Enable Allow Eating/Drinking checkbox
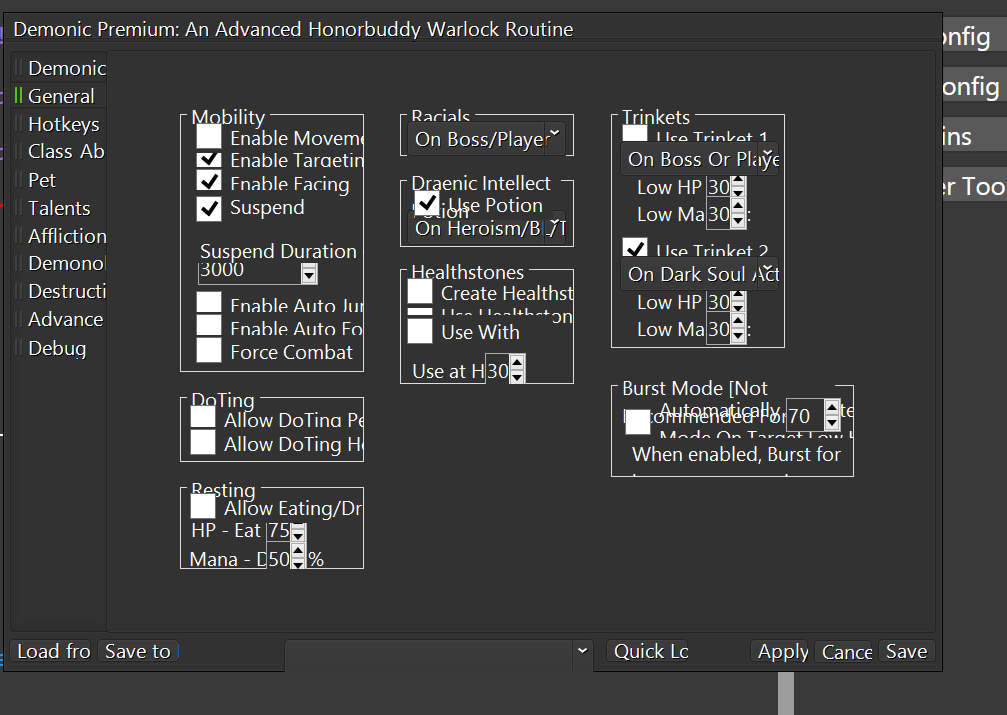Viewport: 1007px width, 715px height. 203,506
